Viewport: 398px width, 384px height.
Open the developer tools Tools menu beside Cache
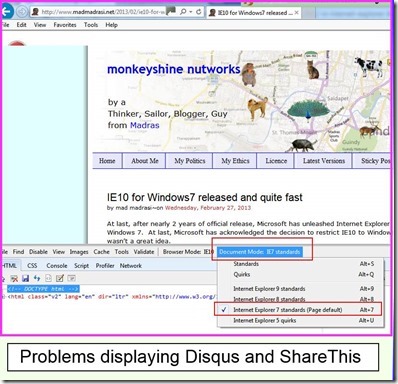122,252
